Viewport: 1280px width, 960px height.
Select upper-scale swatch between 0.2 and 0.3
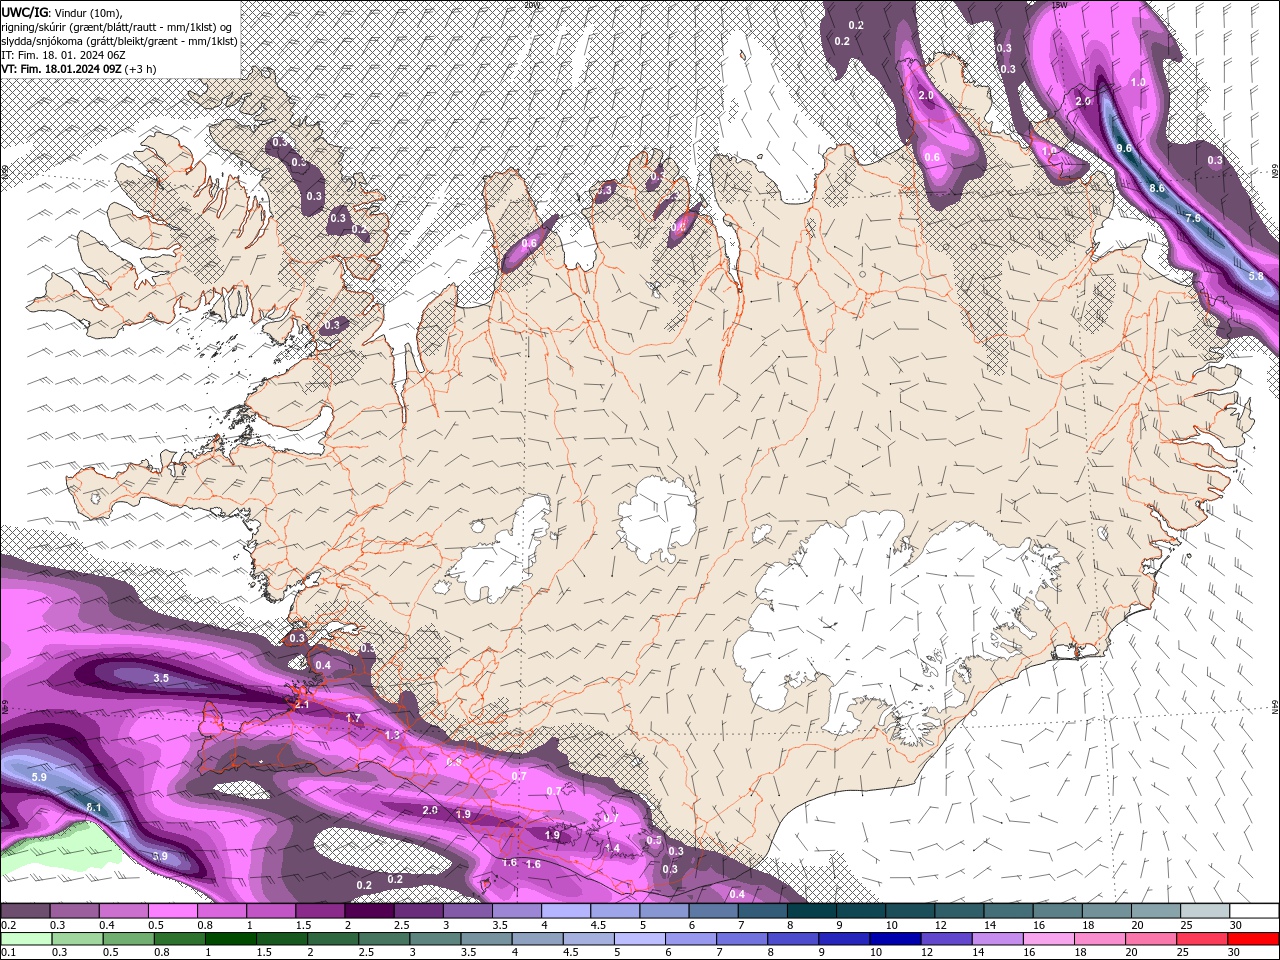(25, 911)
